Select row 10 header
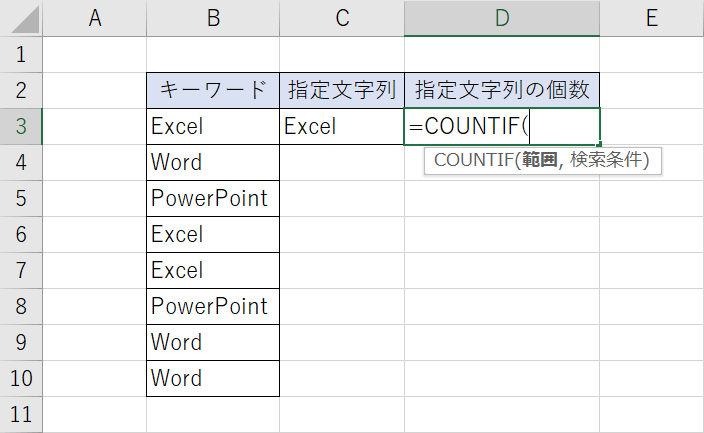The width and height of the screenshot is (704, 433). click(21, 378)
